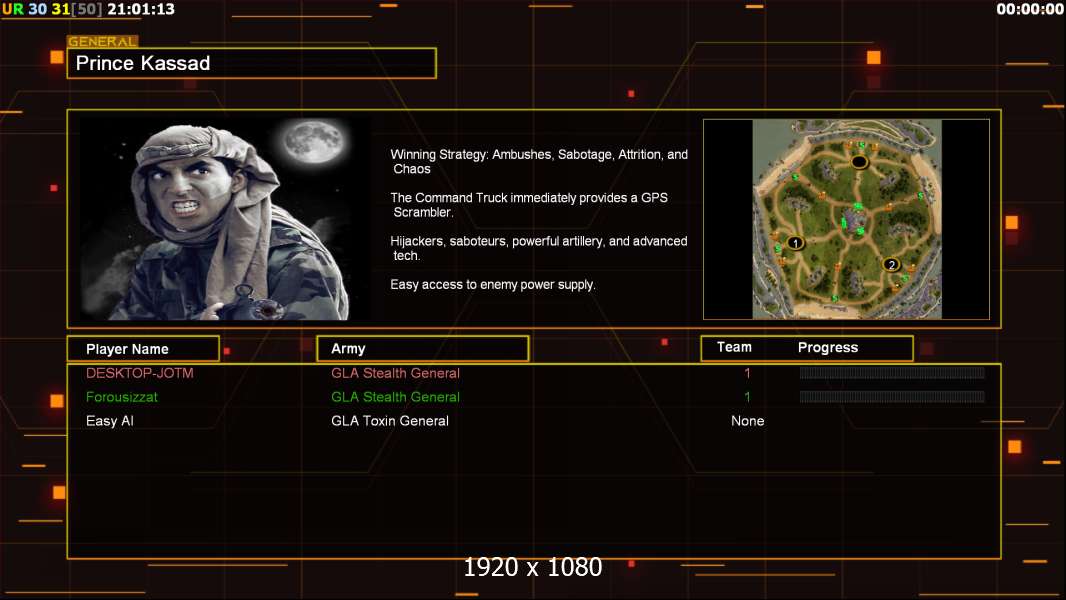Image resolution: width=1066 pixels, height=600 pixels.
Task: Click start position marker 2 on map
Action: pyautogui.click(x=891, y=264)
